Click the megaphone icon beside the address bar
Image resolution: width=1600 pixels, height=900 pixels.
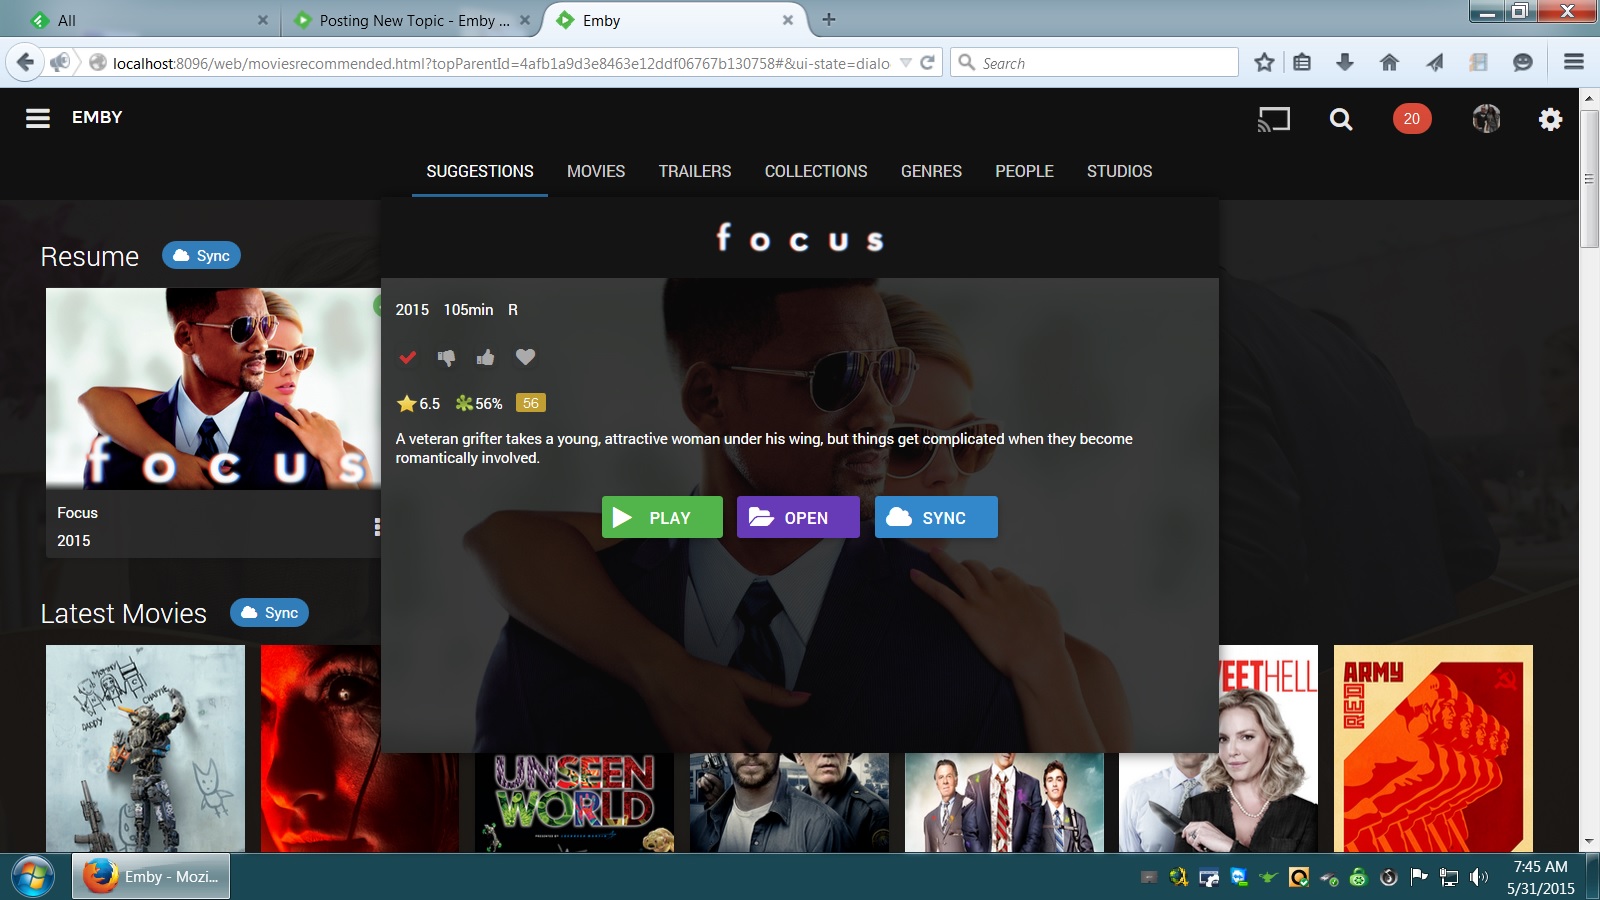pos(60,63)
